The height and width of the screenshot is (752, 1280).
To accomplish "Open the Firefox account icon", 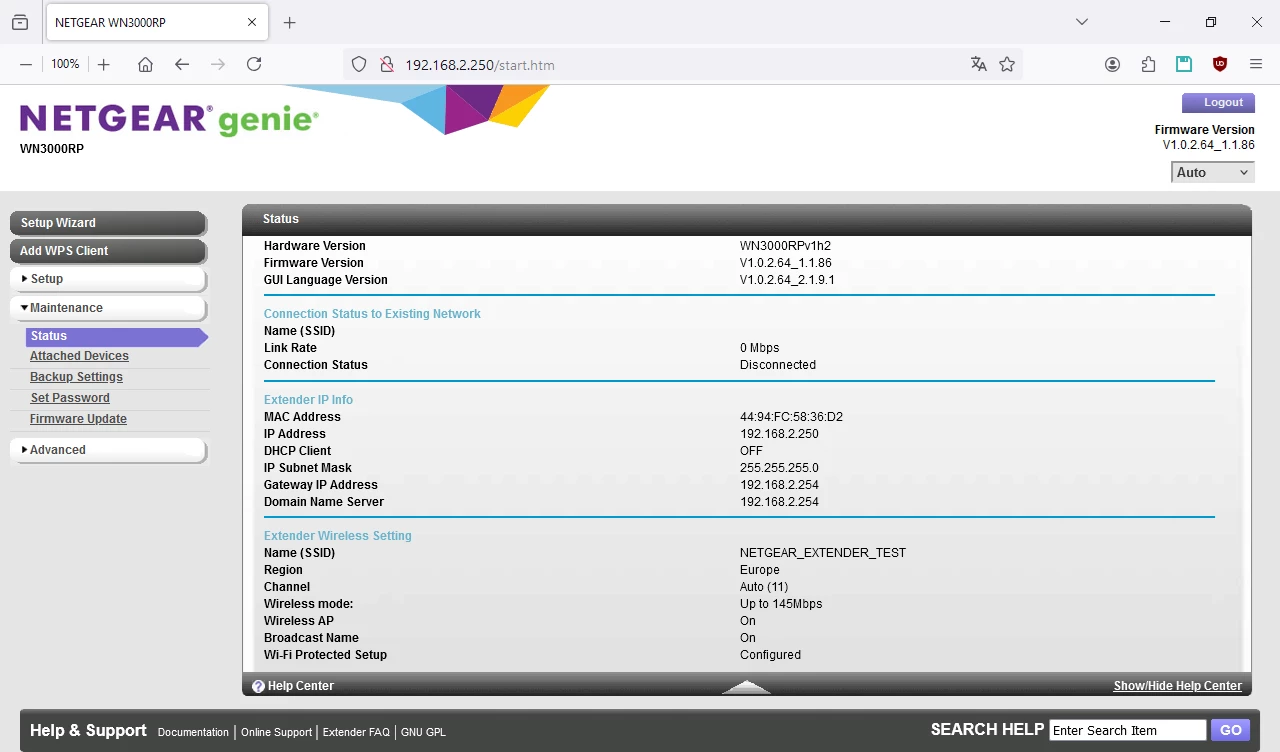I will (1112, 64).
